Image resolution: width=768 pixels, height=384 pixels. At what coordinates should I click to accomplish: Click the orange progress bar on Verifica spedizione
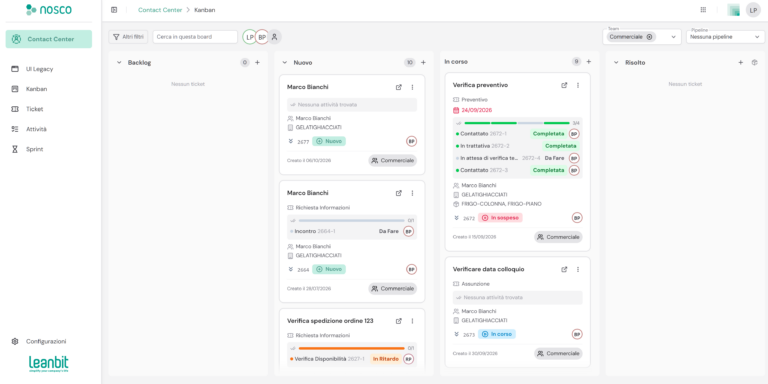coord(351,348)
